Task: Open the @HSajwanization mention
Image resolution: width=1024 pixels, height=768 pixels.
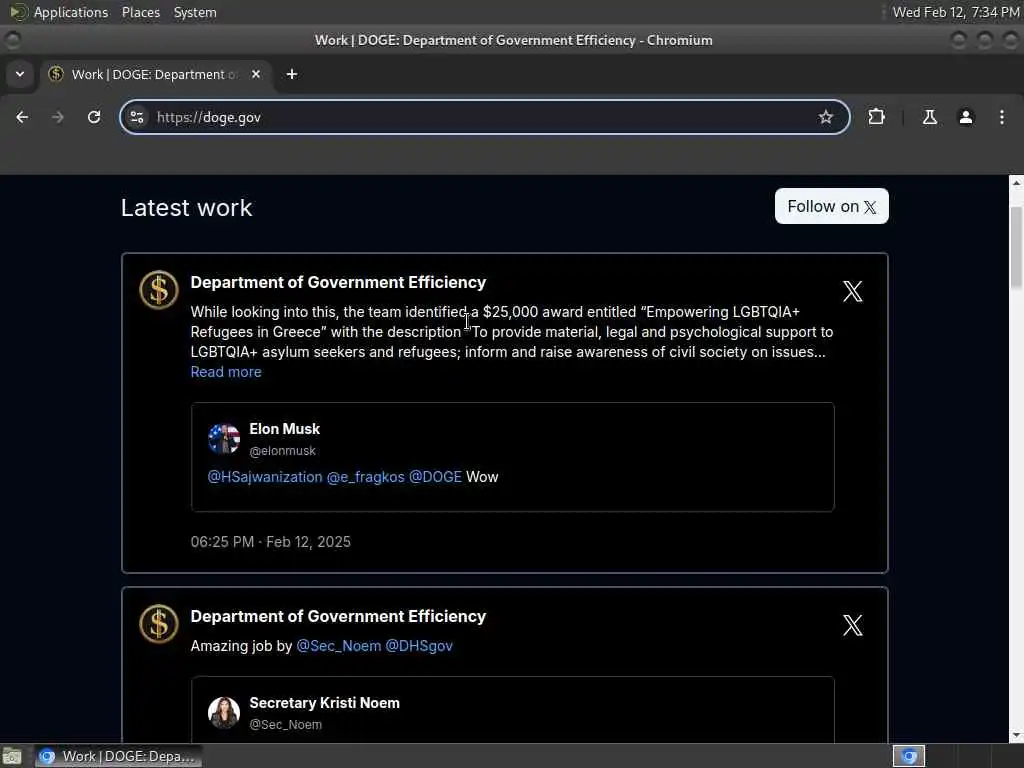Action: [x=265, y=477]
